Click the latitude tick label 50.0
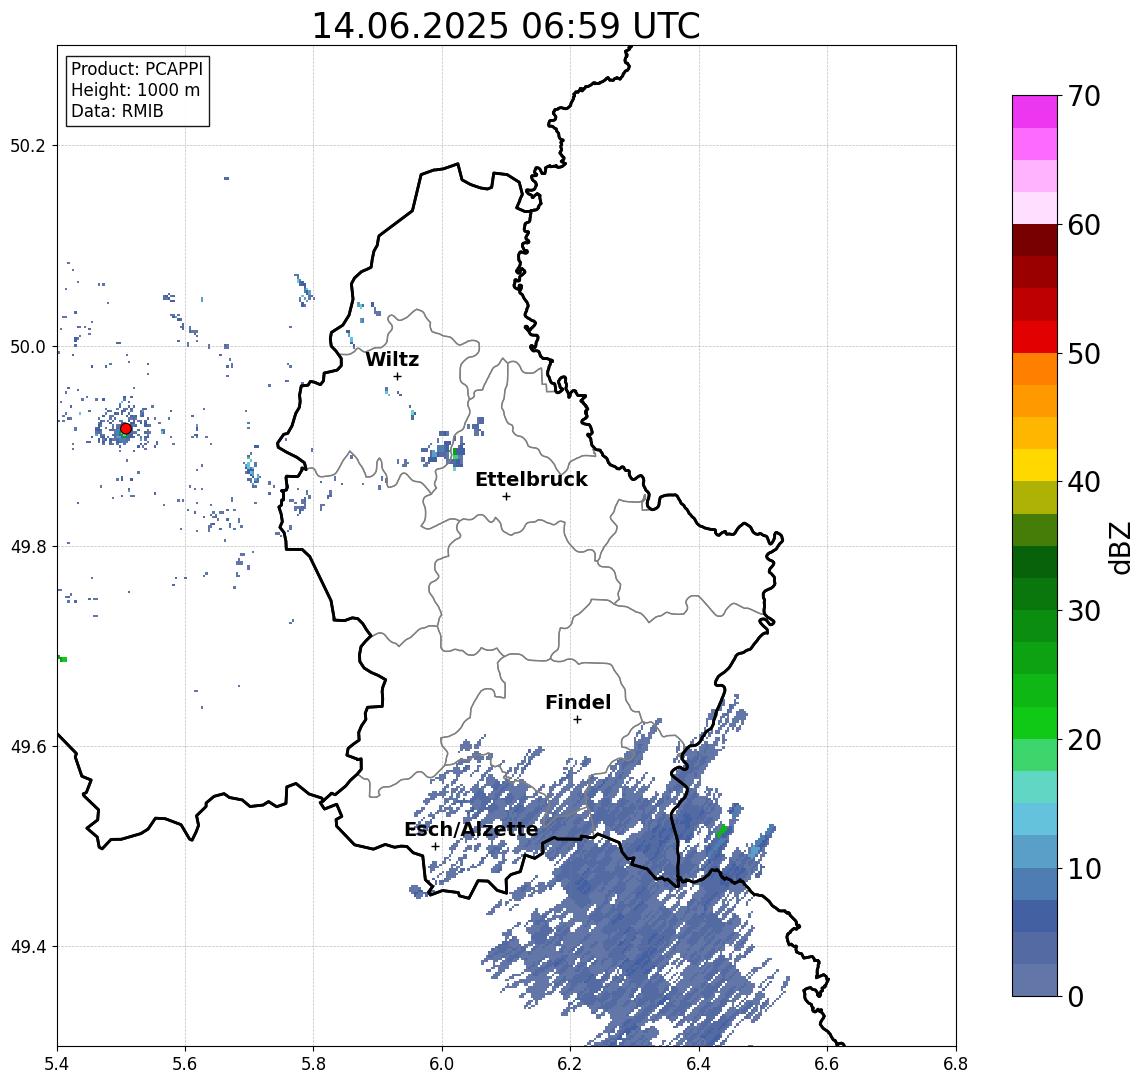 [x=28, y=346]
